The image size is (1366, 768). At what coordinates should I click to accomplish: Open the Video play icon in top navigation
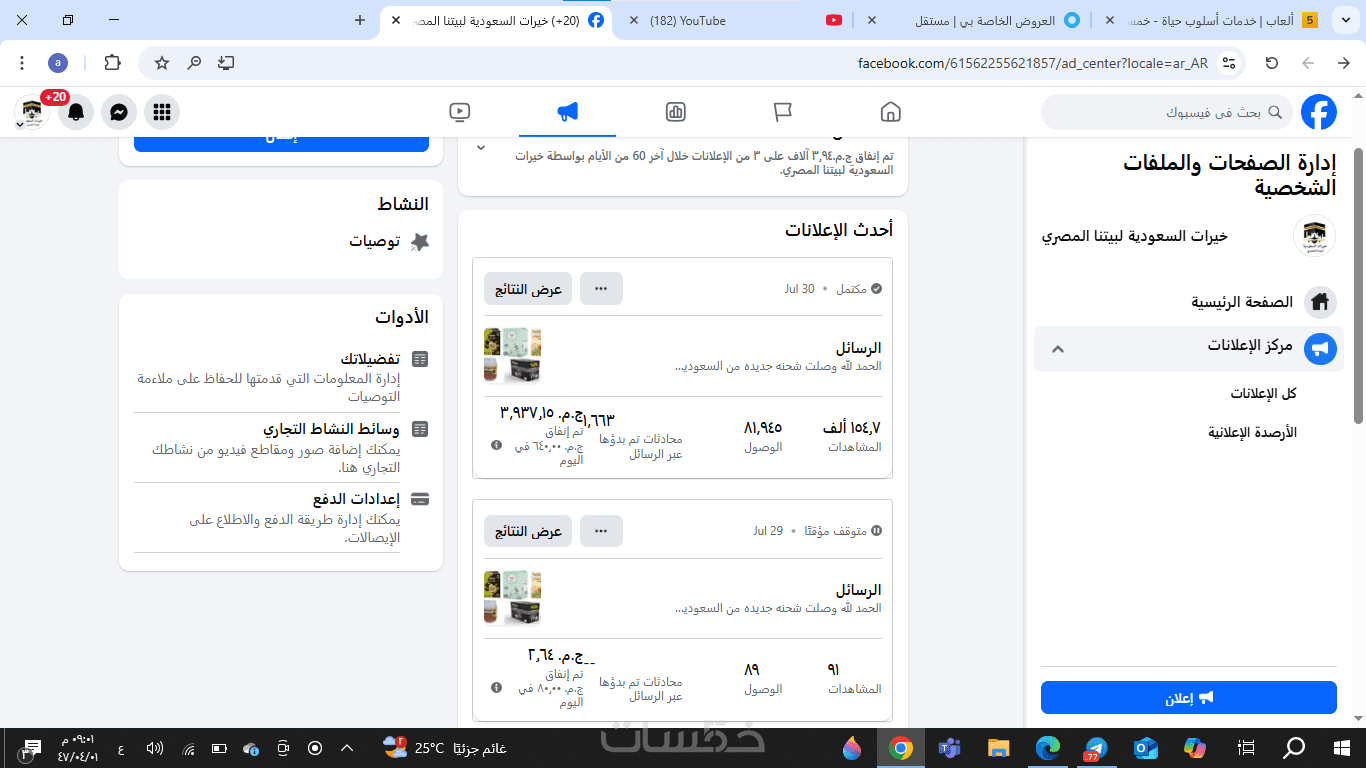[460, 112]
